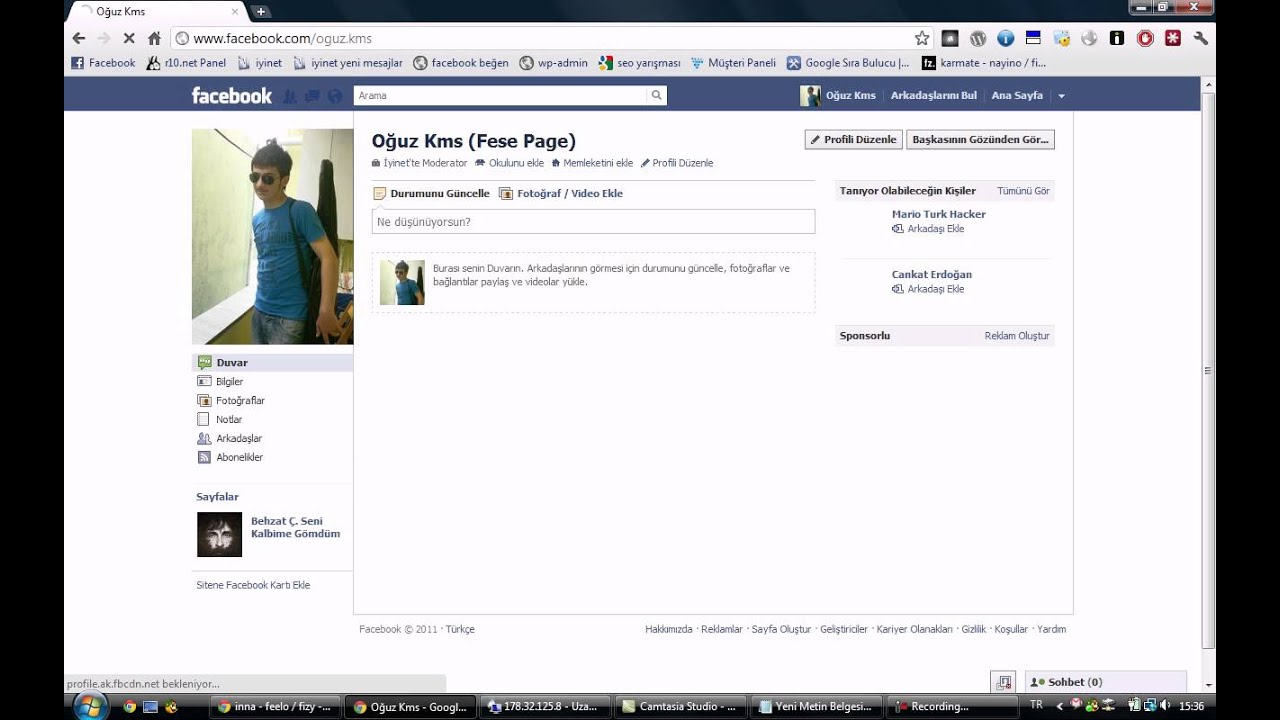Click the page vertical scrollbar
Viewport: 1280px width, 720px height.
(x=1208, y=370)
